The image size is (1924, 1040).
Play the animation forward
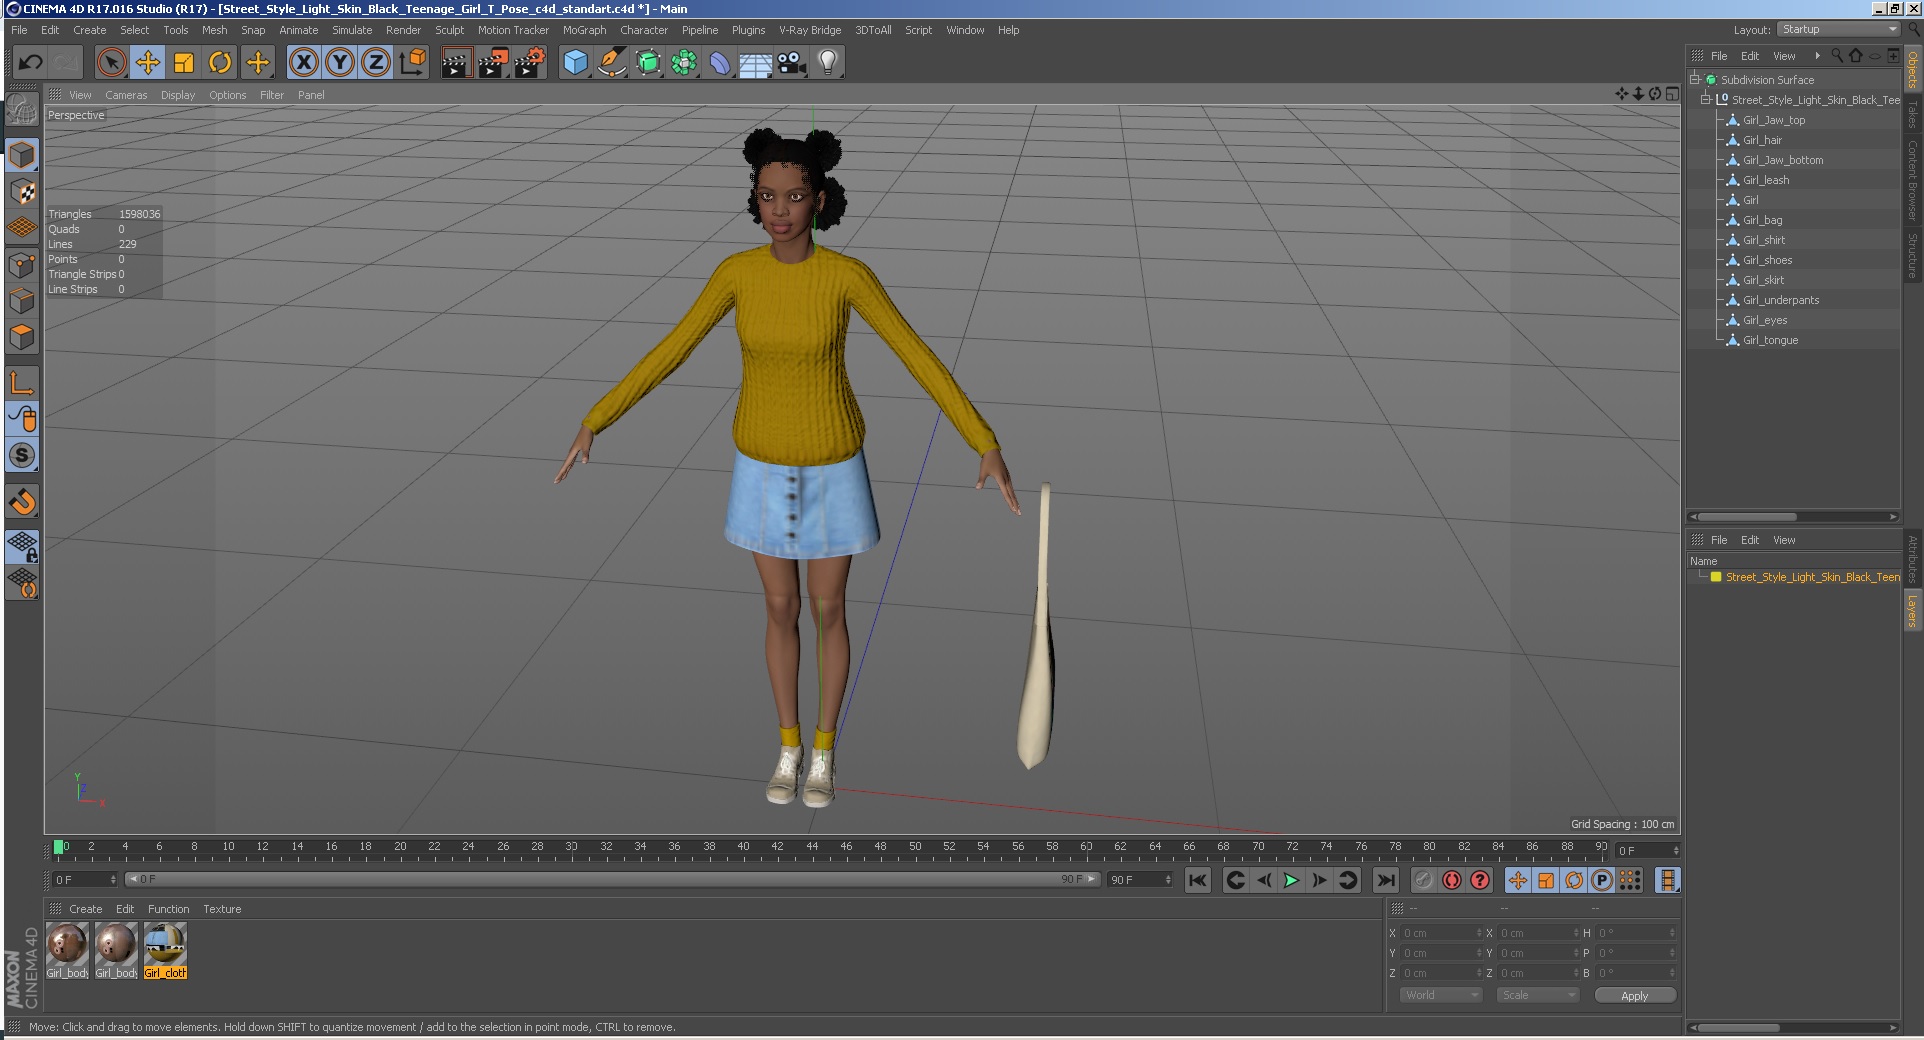pyautogui.click(x=1291, y=880)
